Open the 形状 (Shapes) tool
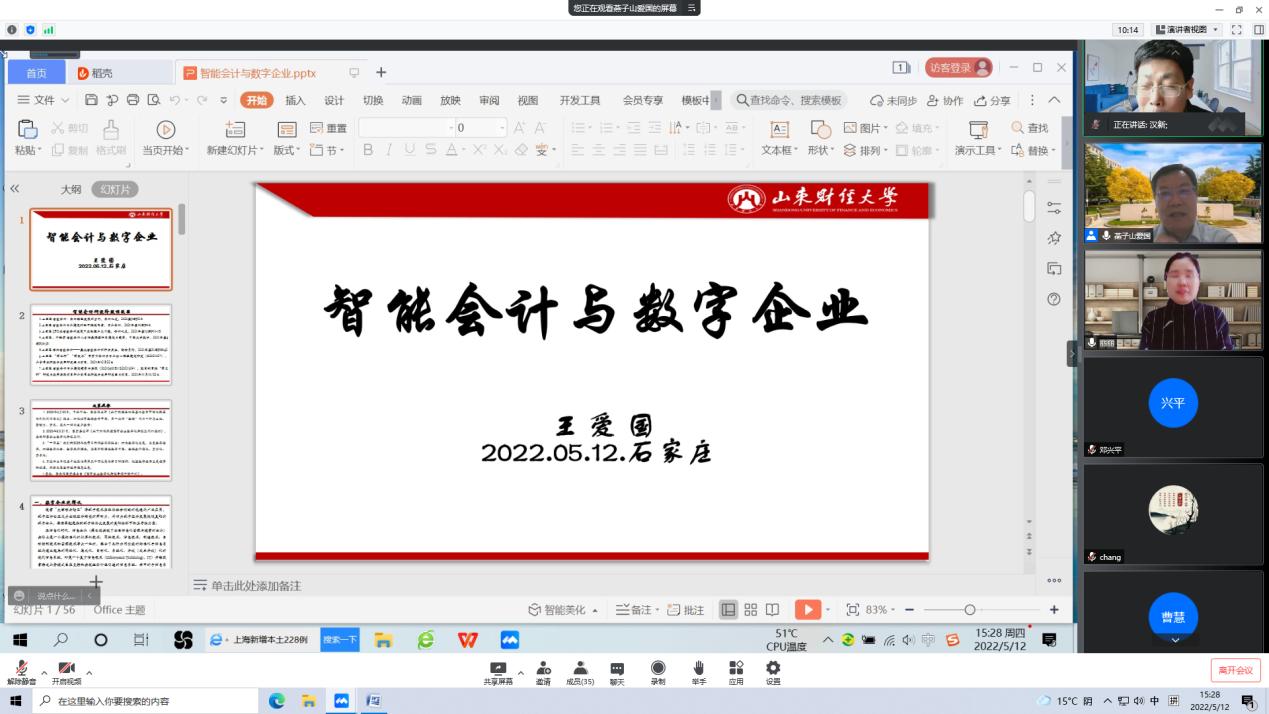1269x714 pixels. (x=820, y=141)
